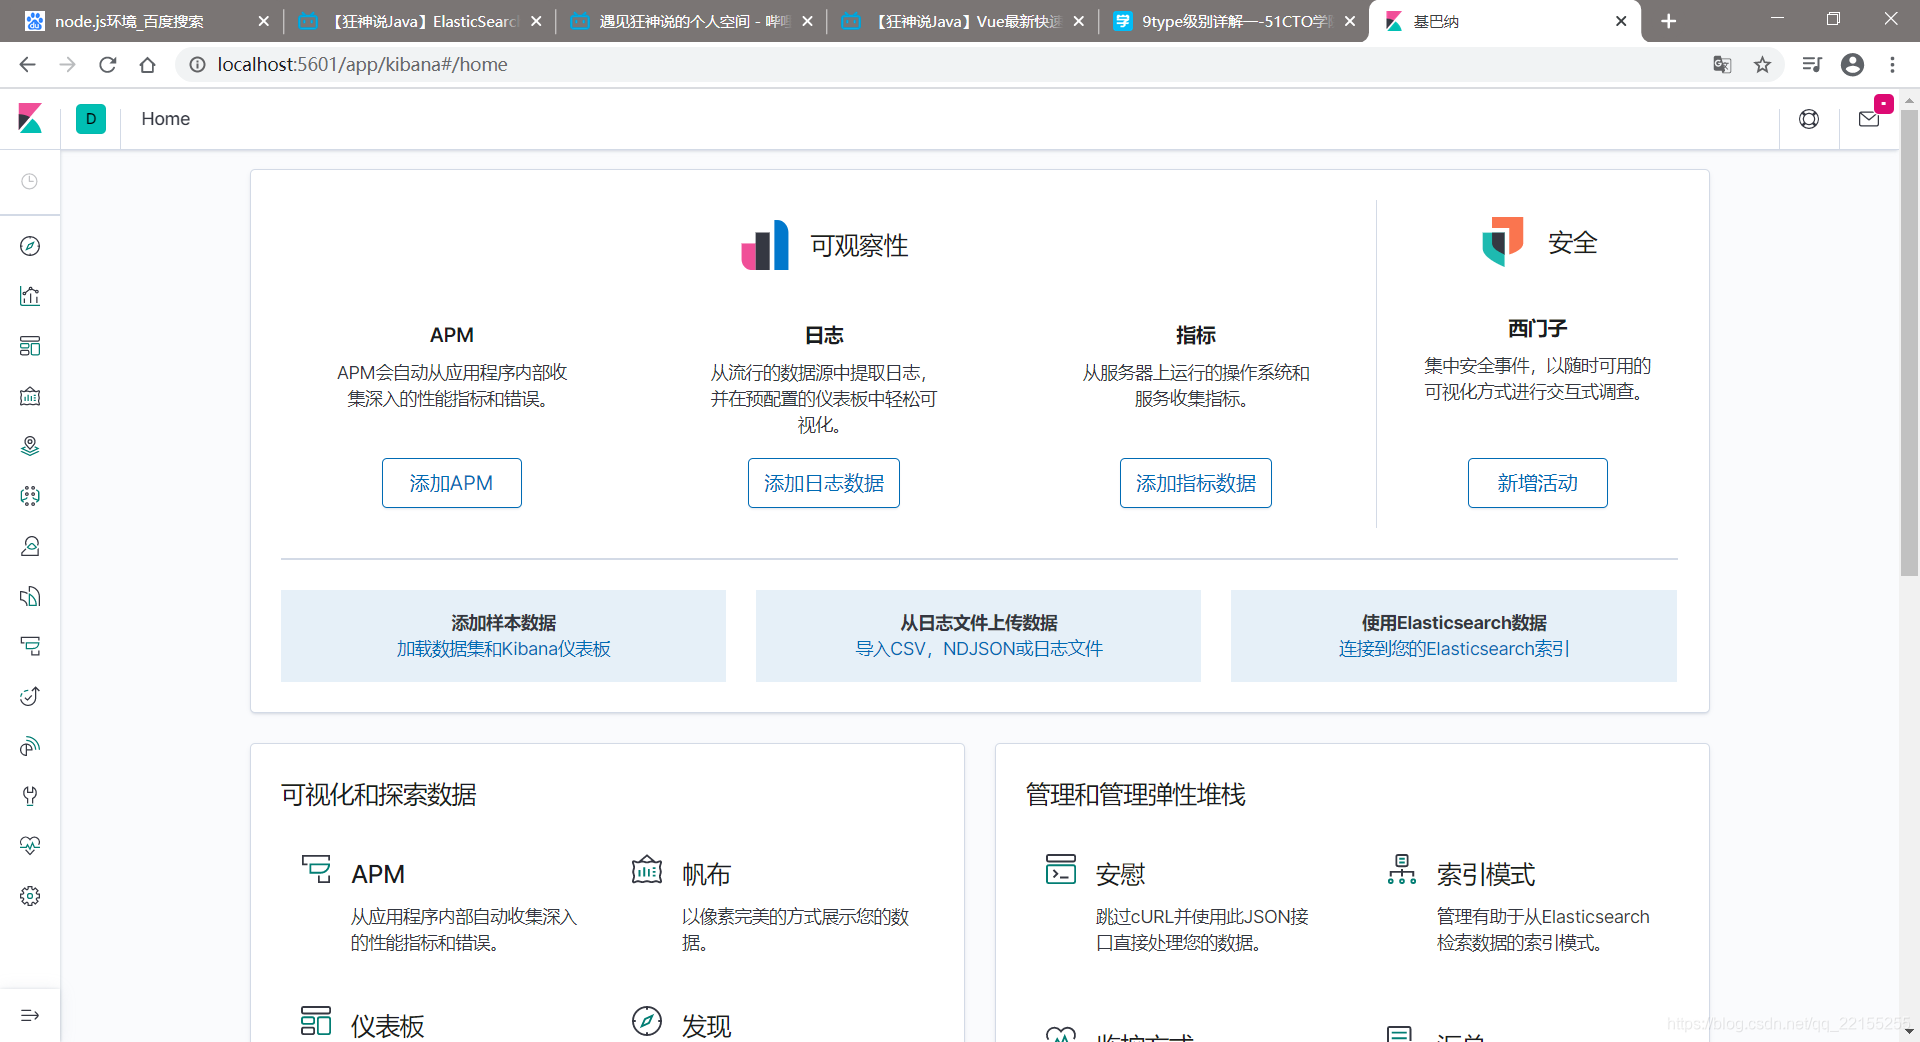This screenshot has height=1042, width=1920.
Task: Reload the current page
Action: point(107,64)
